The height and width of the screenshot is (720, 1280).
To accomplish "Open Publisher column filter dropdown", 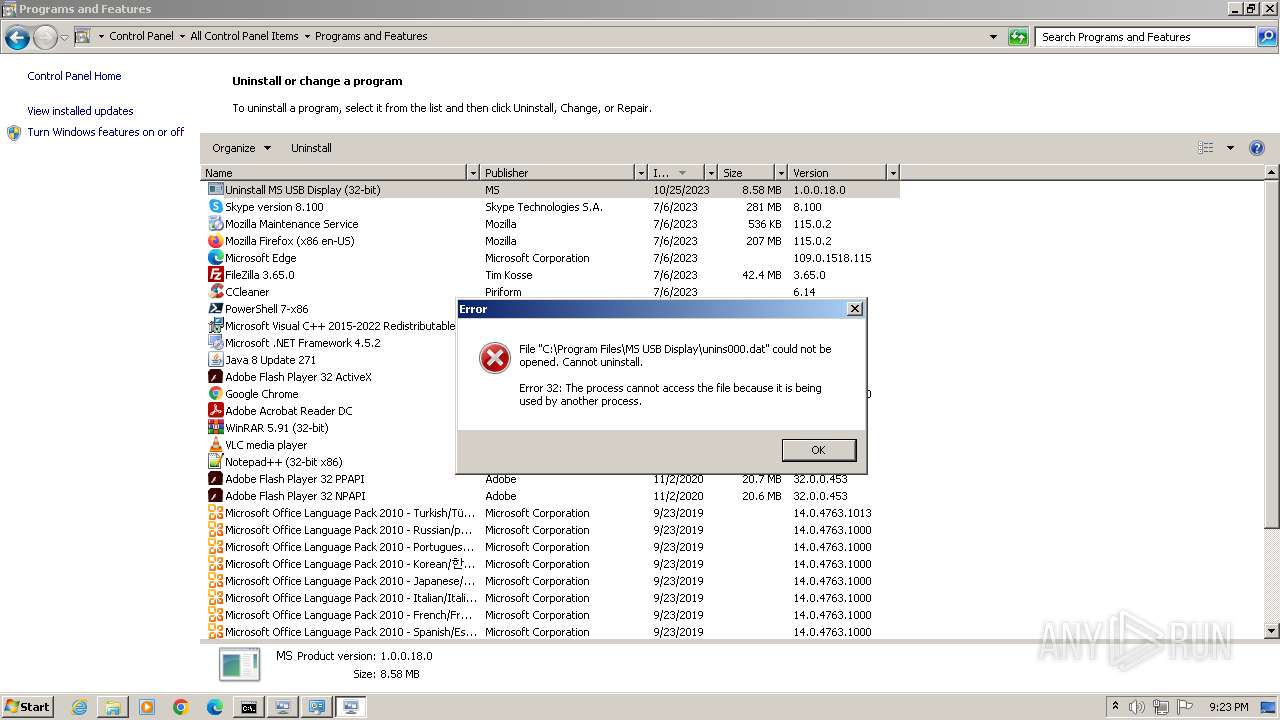I will click(x=641, y=173).
